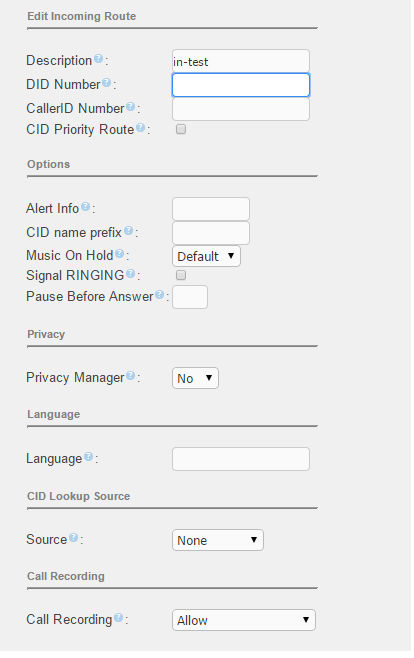This screenshot has width=414, height=658.
Task: Tick the Signal RINGING checkbox
Action: click(181, 275)
